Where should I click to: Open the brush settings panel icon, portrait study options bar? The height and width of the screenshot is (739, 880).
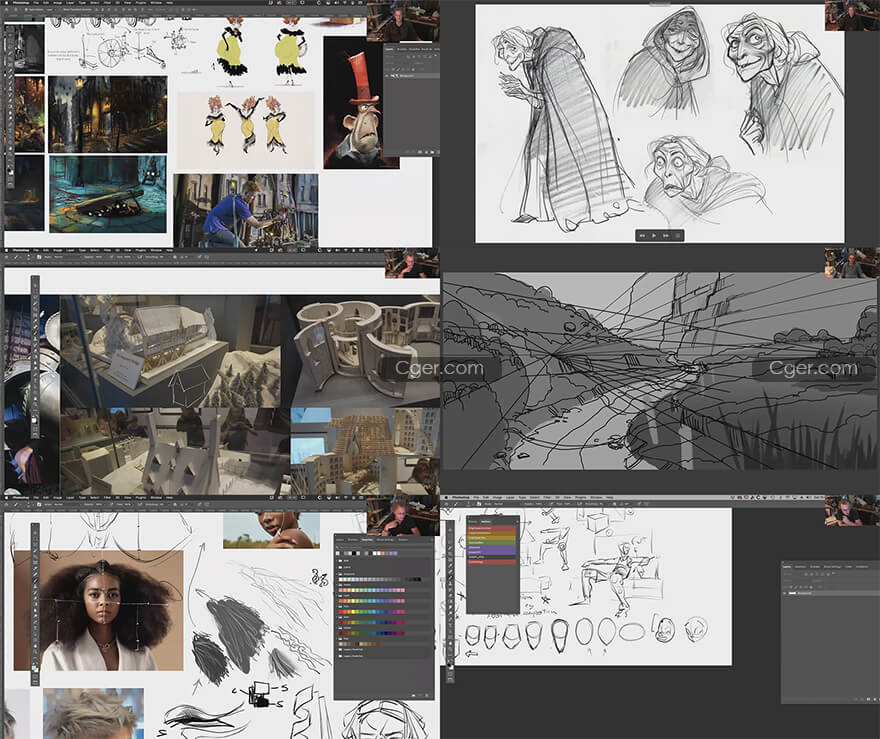[39, 504]
